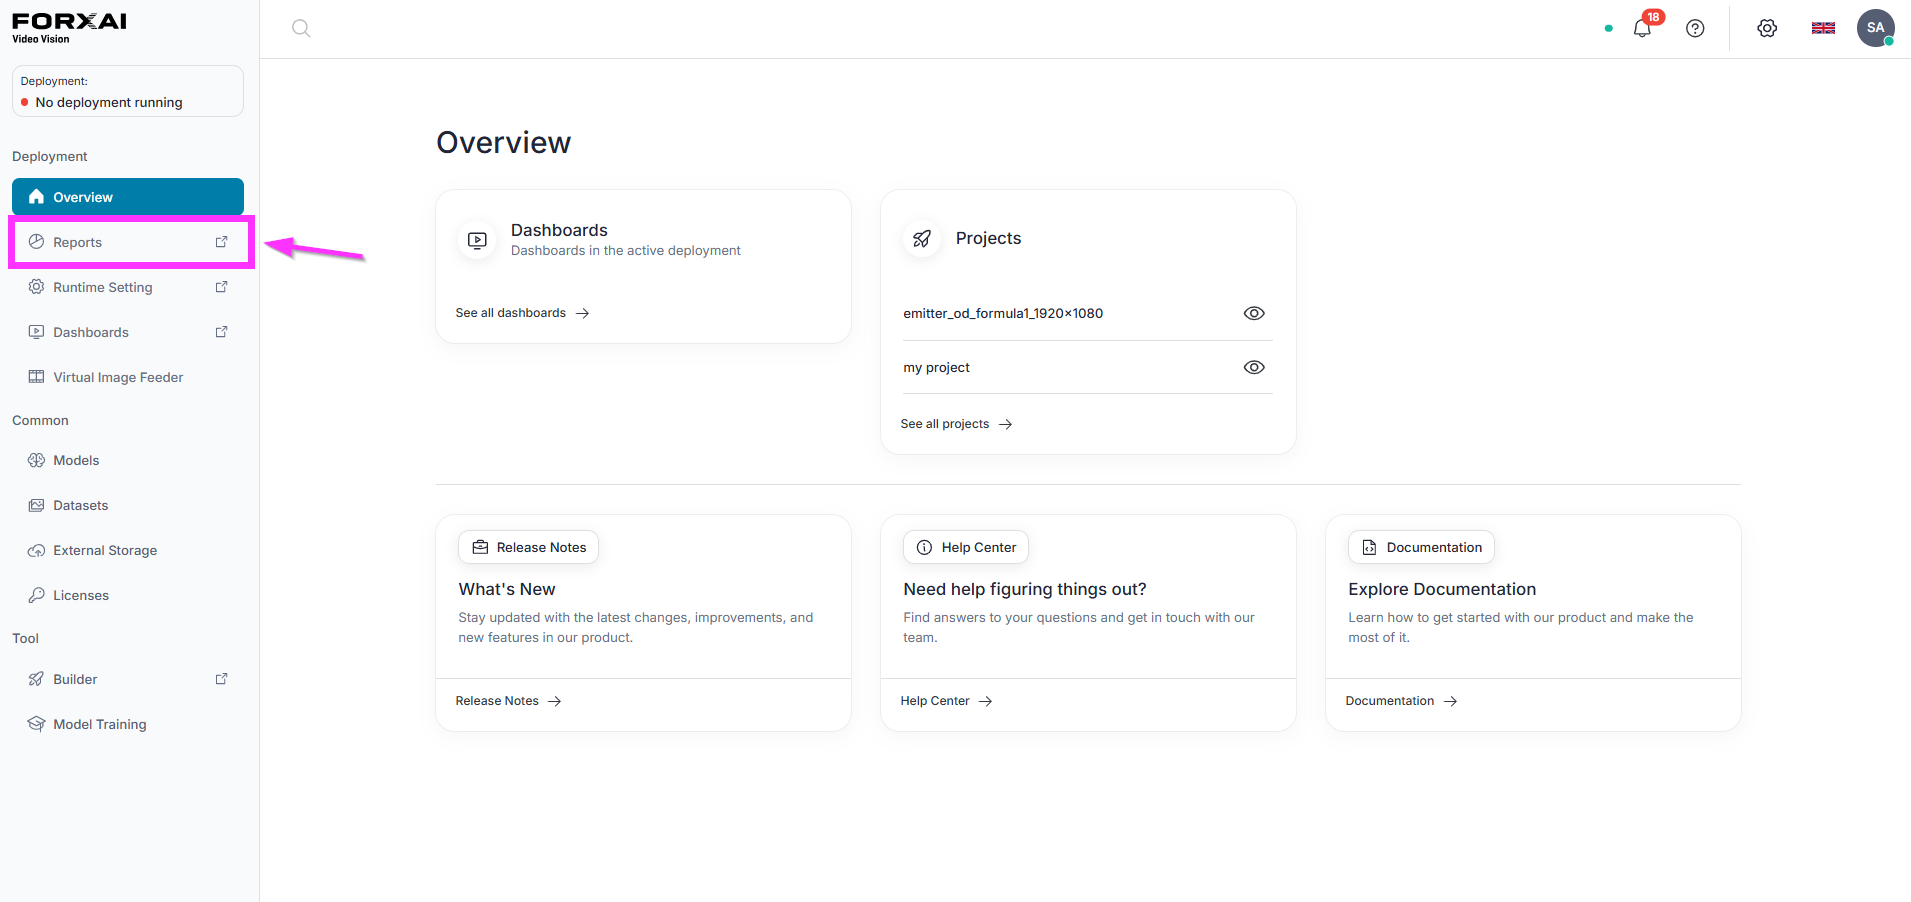Click the Dashboards card title

click(x=559, y=230)
